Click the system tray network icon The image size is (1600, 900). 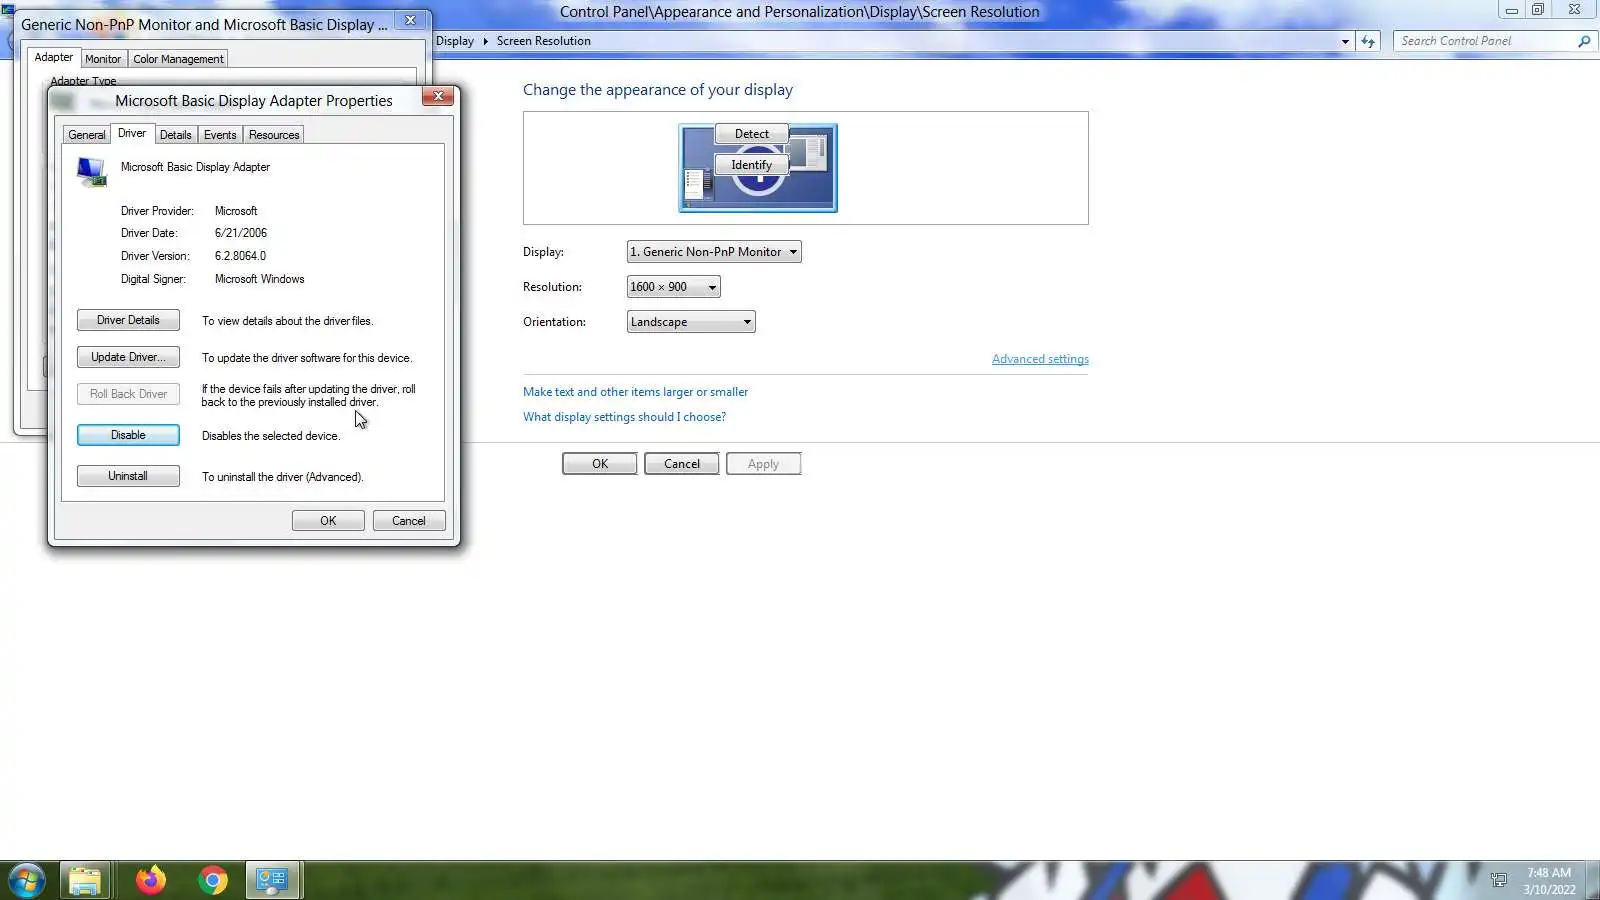pyautogui.click(x=1498, y=880)
